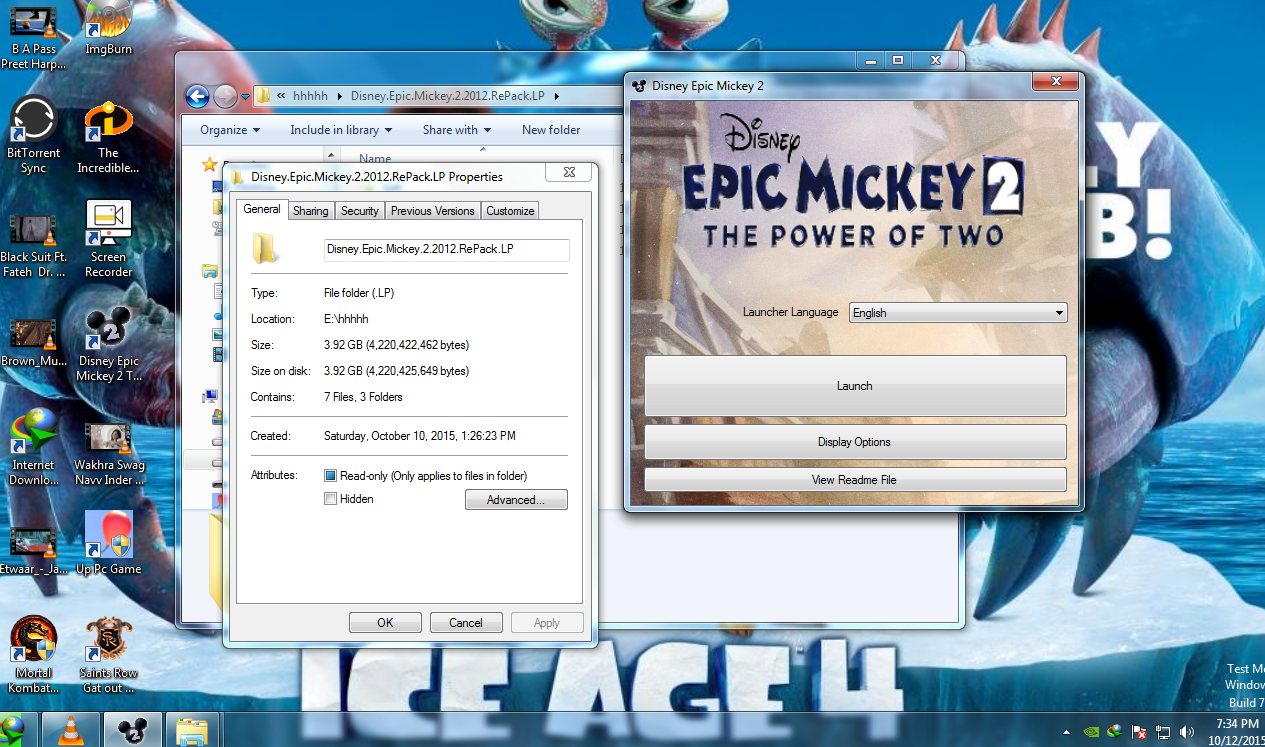Screen dimensions: 1265x747
Task: Open Disney Epic Mickey 2 desktop shortcut
Action: [x=108, y=344]
